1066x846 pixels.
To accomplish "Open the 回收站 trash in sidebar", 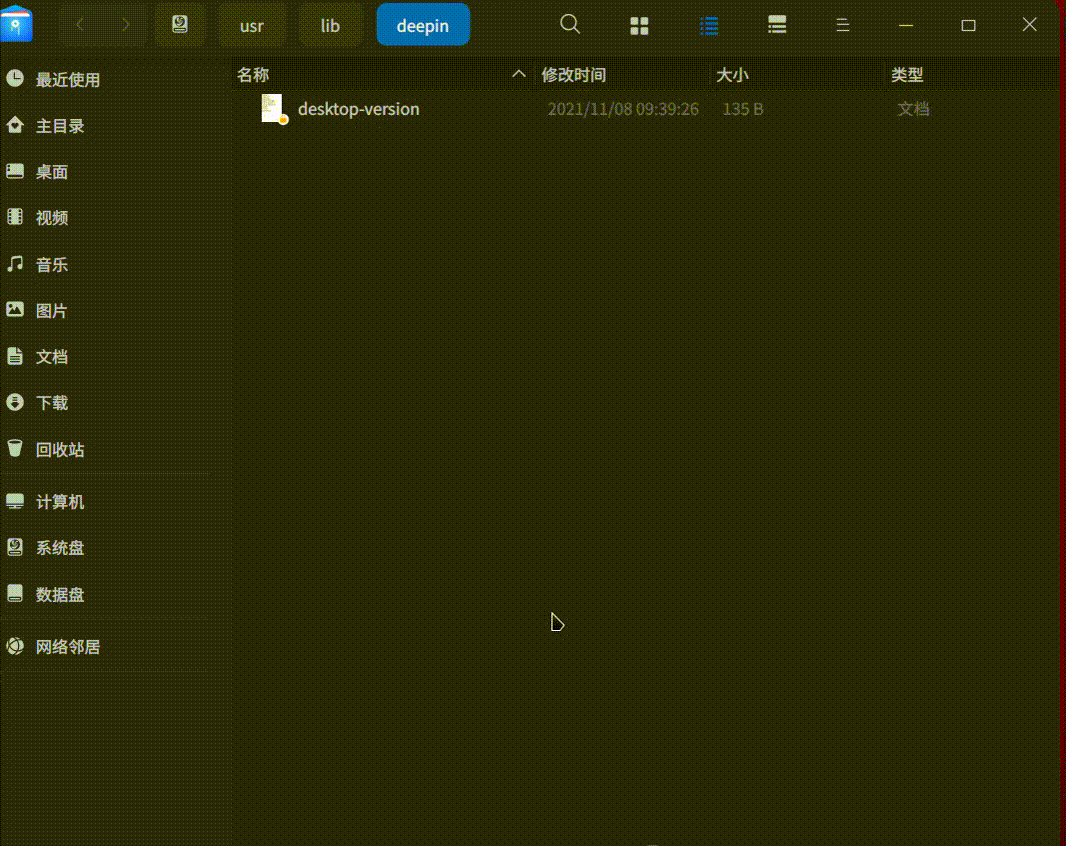I will (58, 449).
